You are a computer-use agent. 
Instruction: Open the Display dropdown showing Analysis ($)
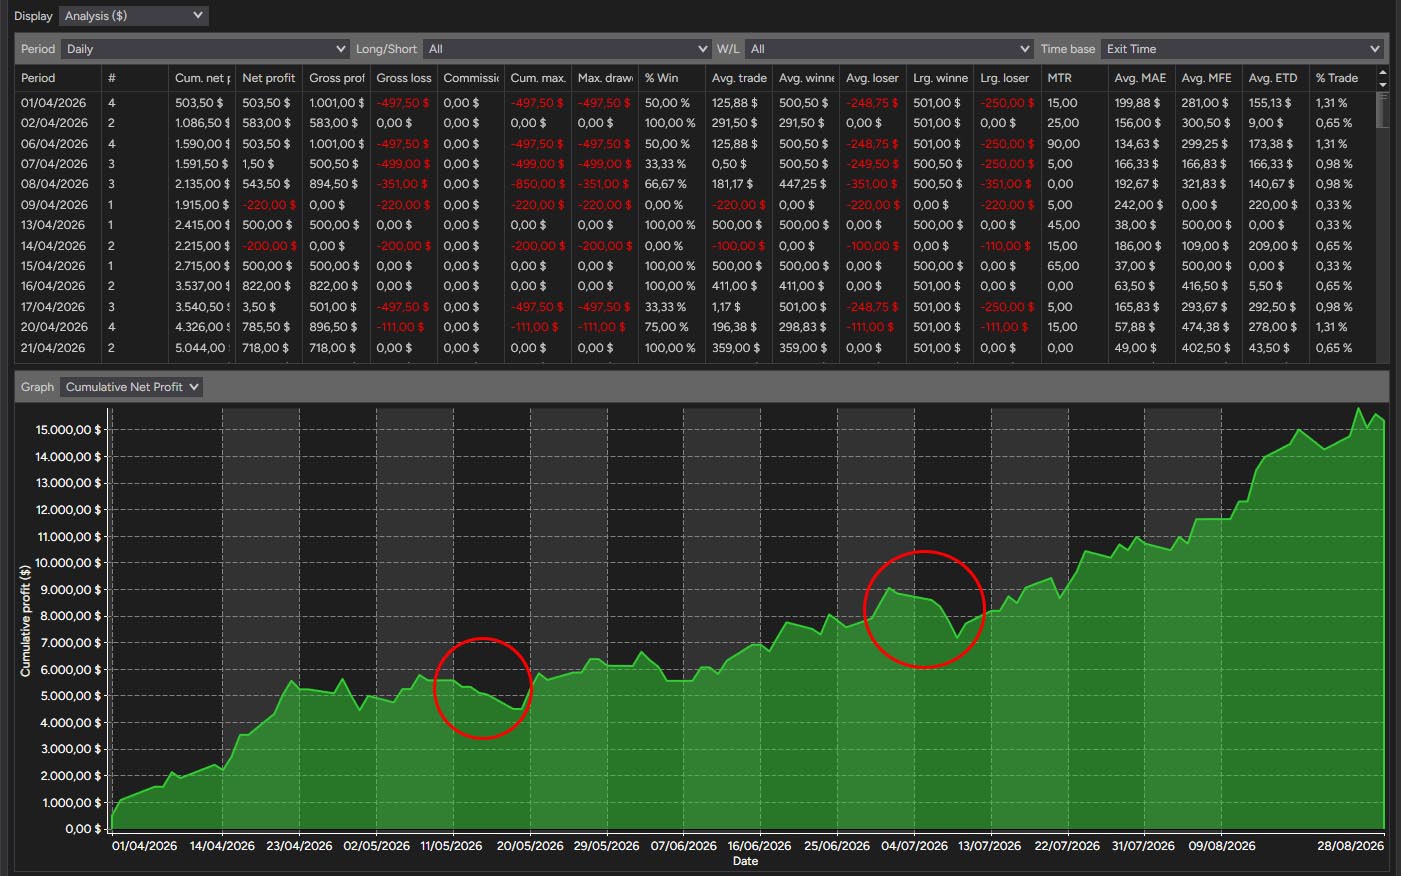[x=134, y=16]
